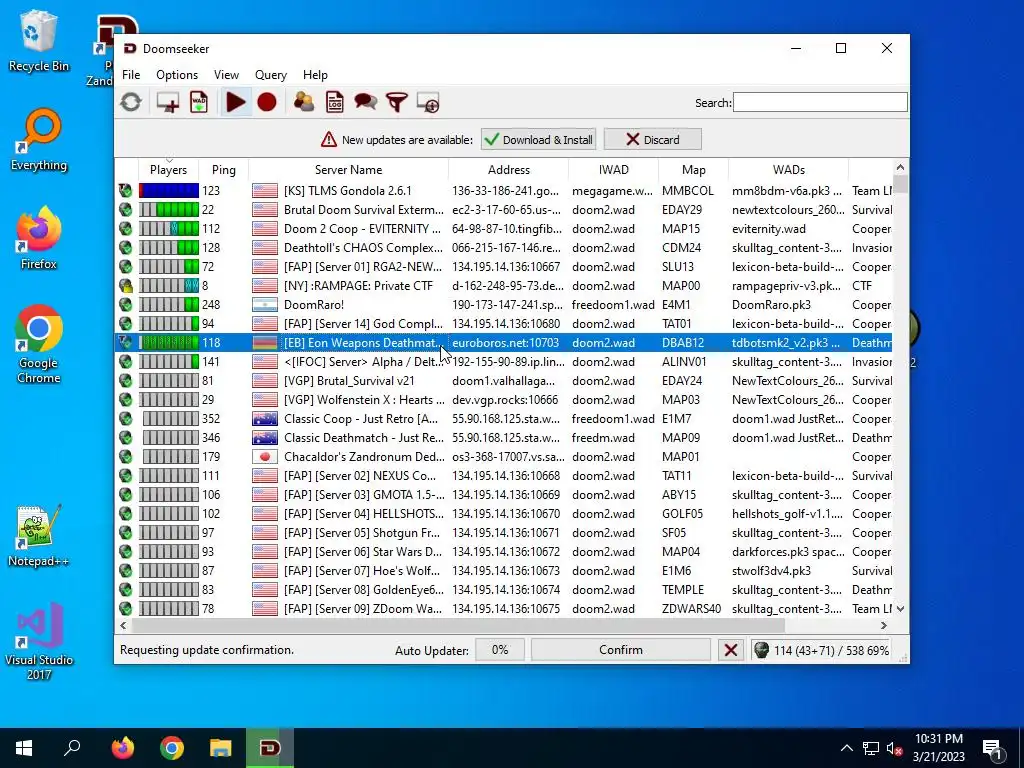
Task: Click the Doomseeker logo in the title bar
Action: (130, 48)
